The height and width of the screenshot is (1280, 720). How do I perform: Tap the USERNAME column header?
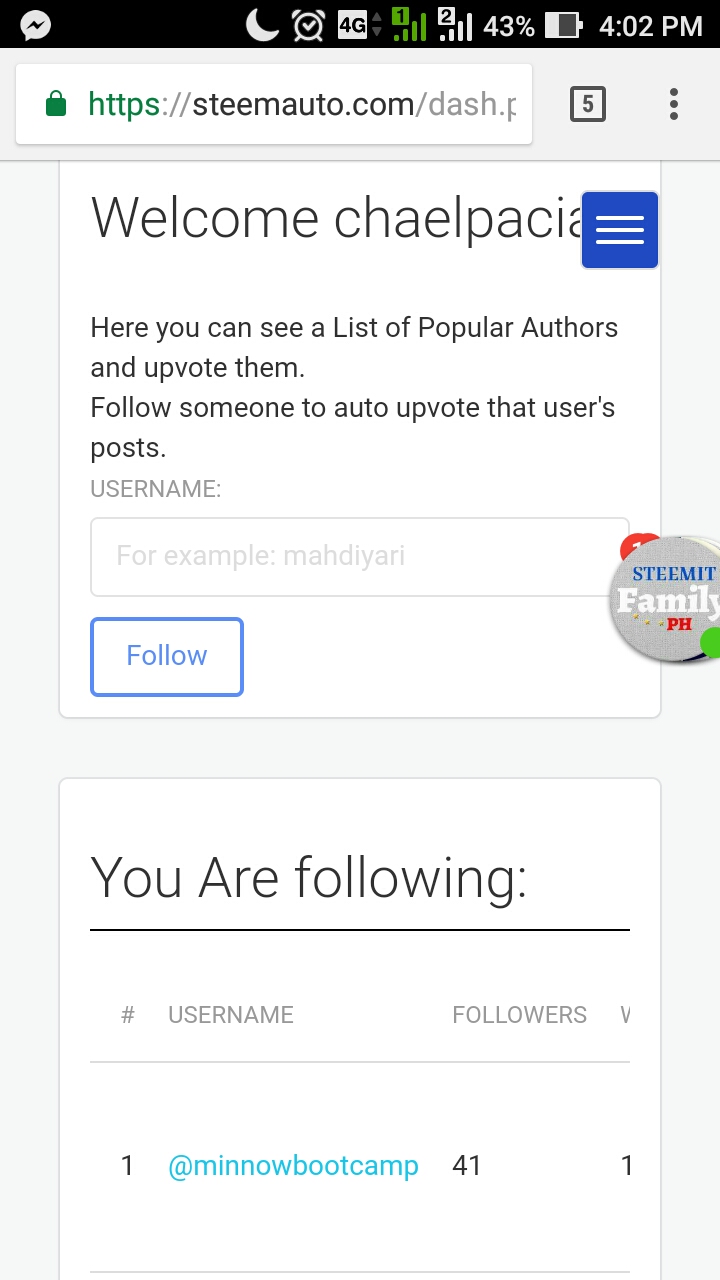231,1015
